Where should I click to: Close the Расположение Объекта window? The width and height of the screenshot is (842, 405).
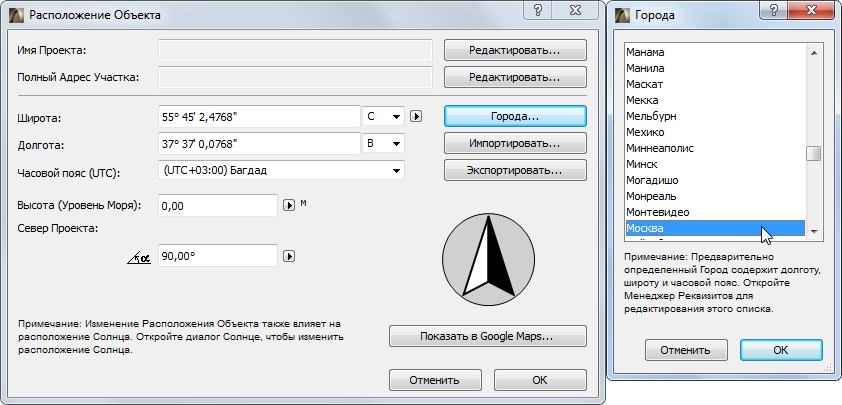[x=574, y=11]
